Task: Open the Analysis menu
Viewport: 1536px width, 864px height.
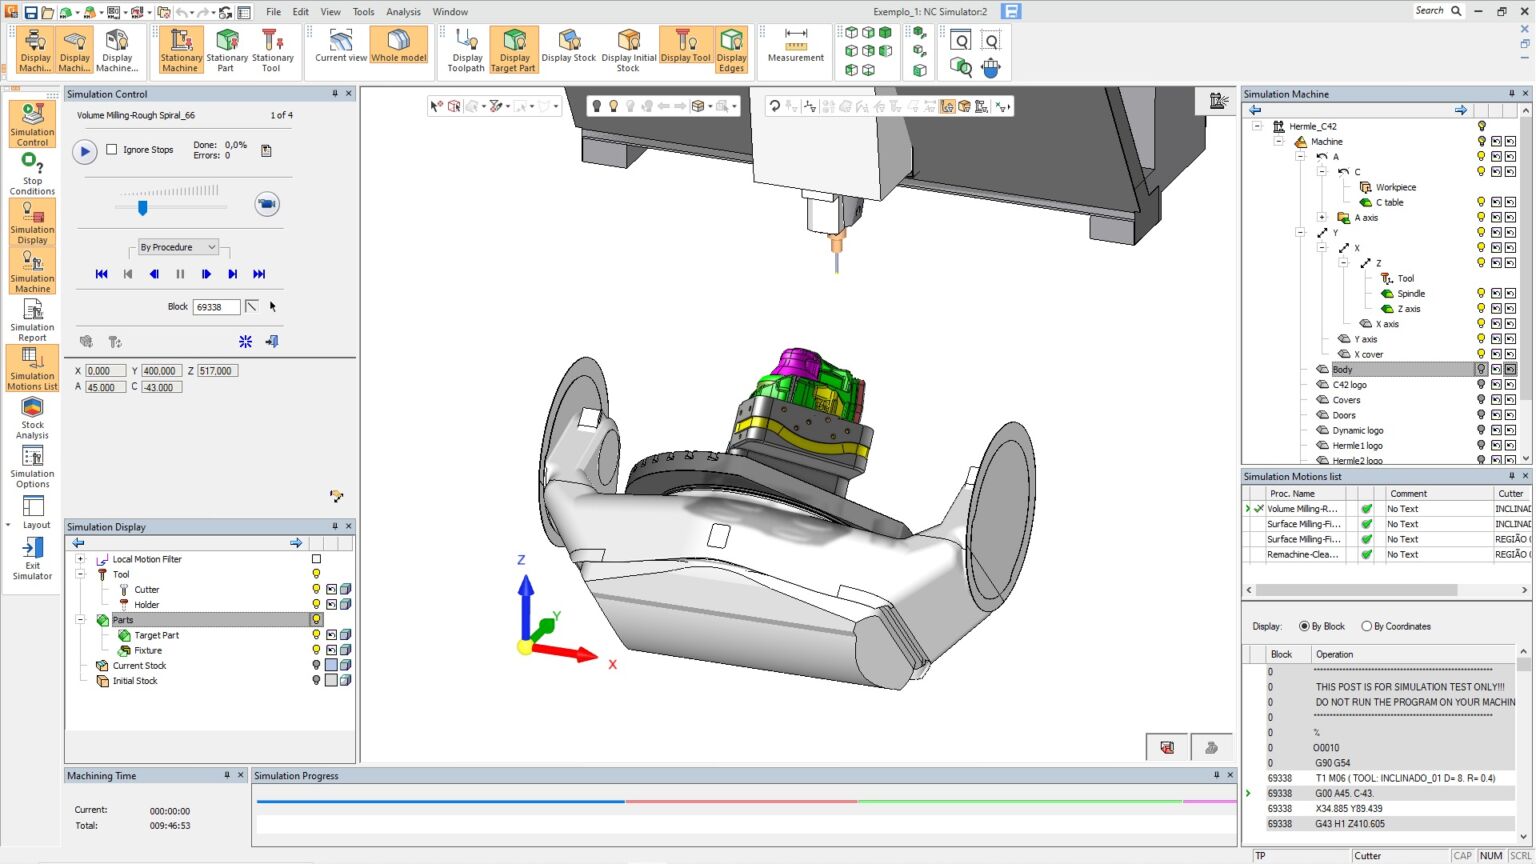Action: tap(403, 11)
